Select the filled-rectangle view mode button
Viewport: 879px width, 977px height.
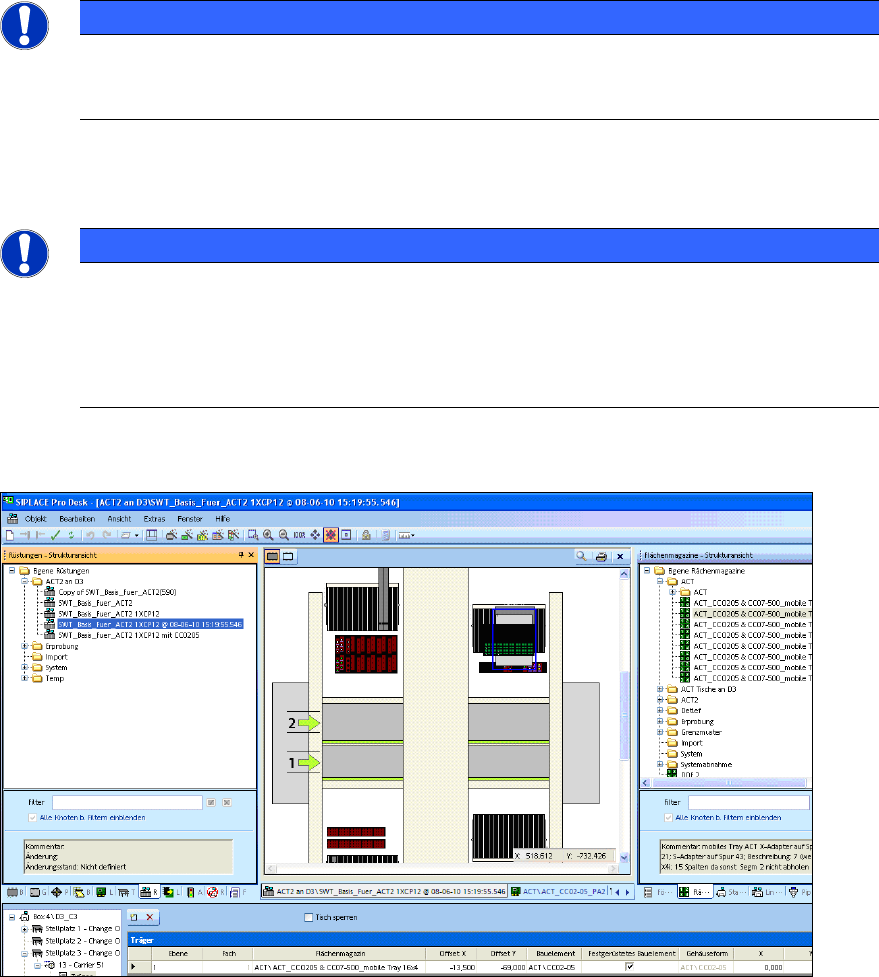tap(273, 556)
